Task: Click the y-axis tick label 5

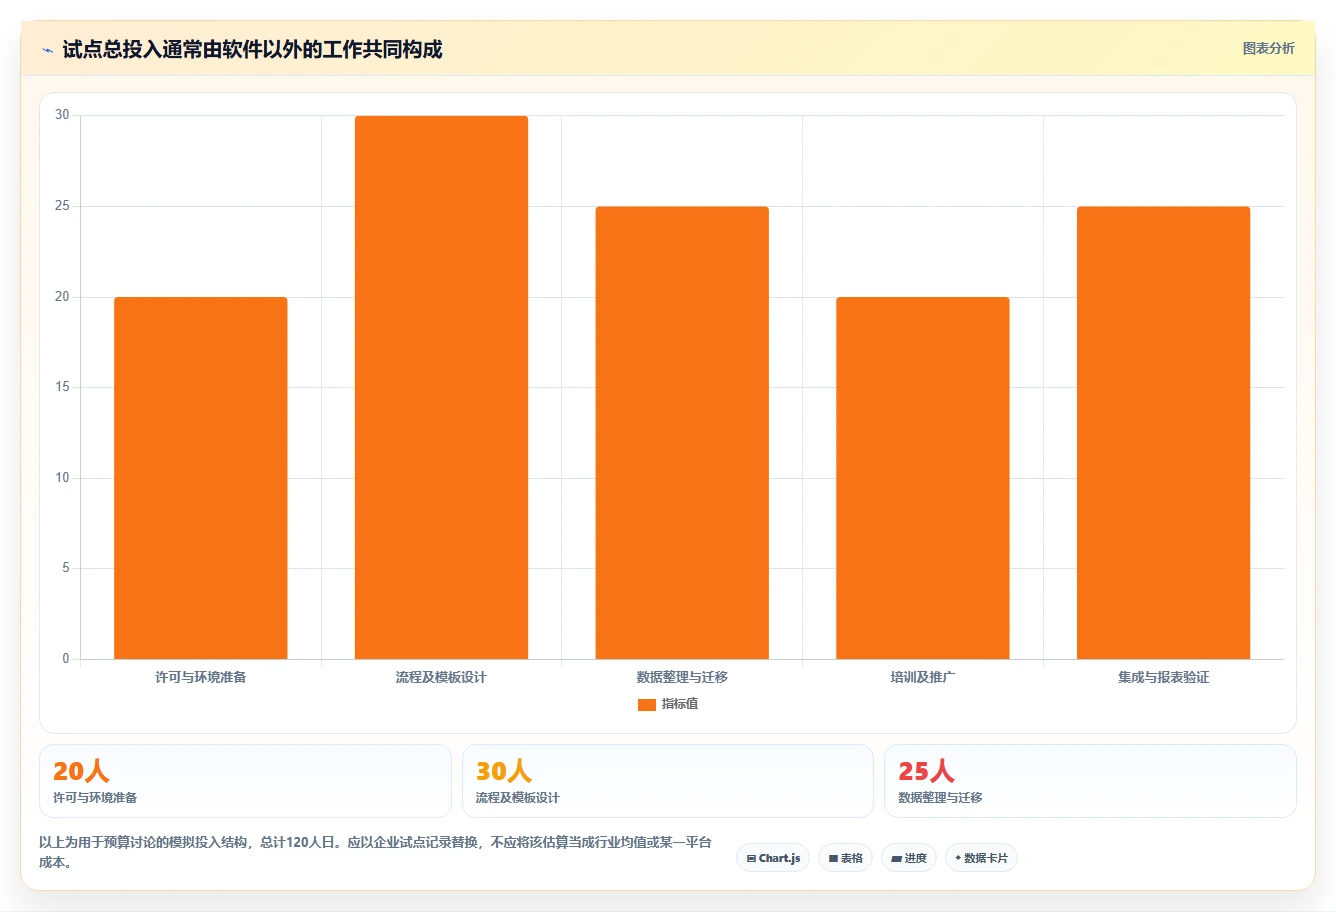Action: click(66, 568)
